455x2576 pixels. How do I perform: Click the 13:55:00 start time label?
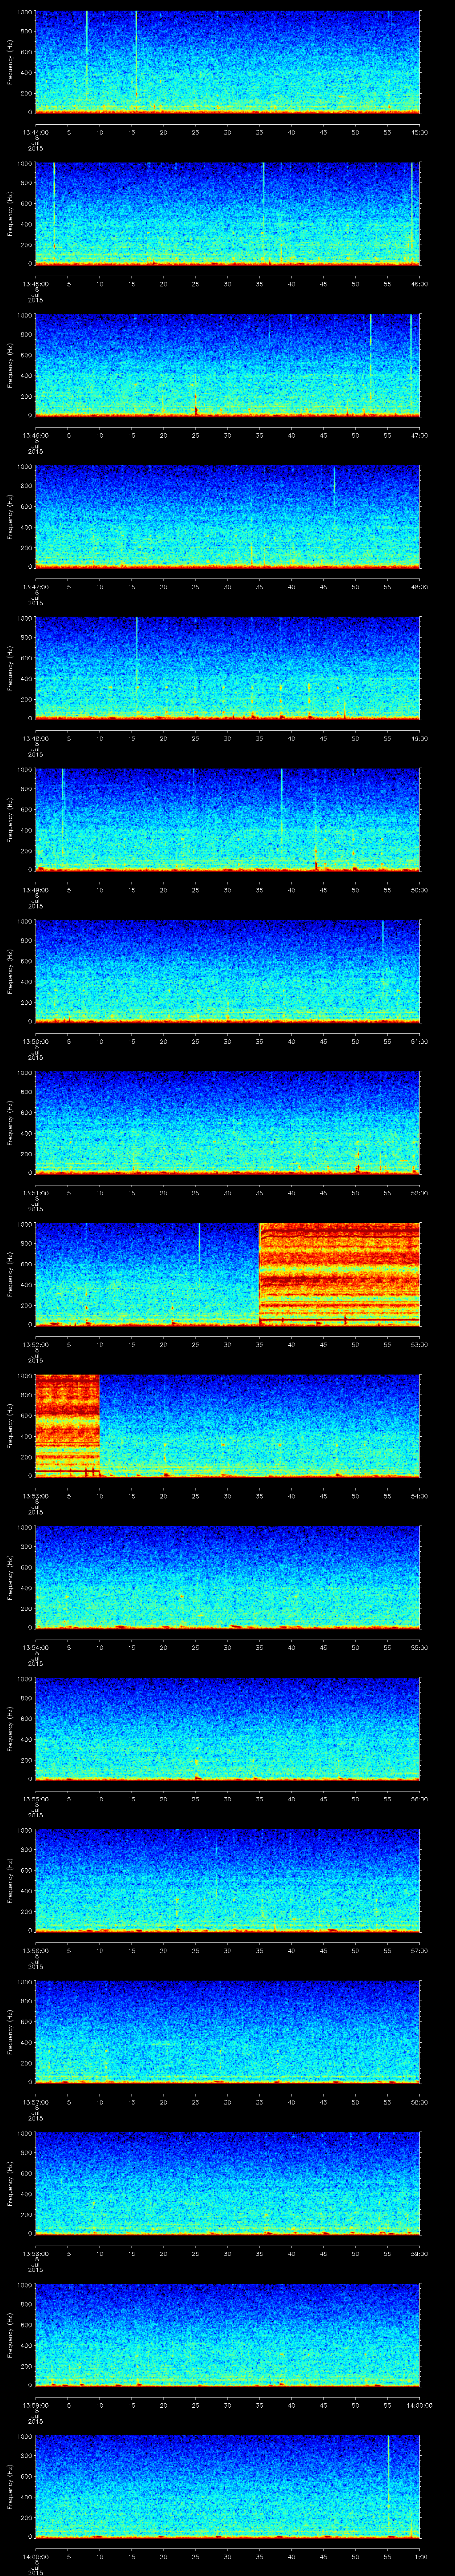point(35,1799)
